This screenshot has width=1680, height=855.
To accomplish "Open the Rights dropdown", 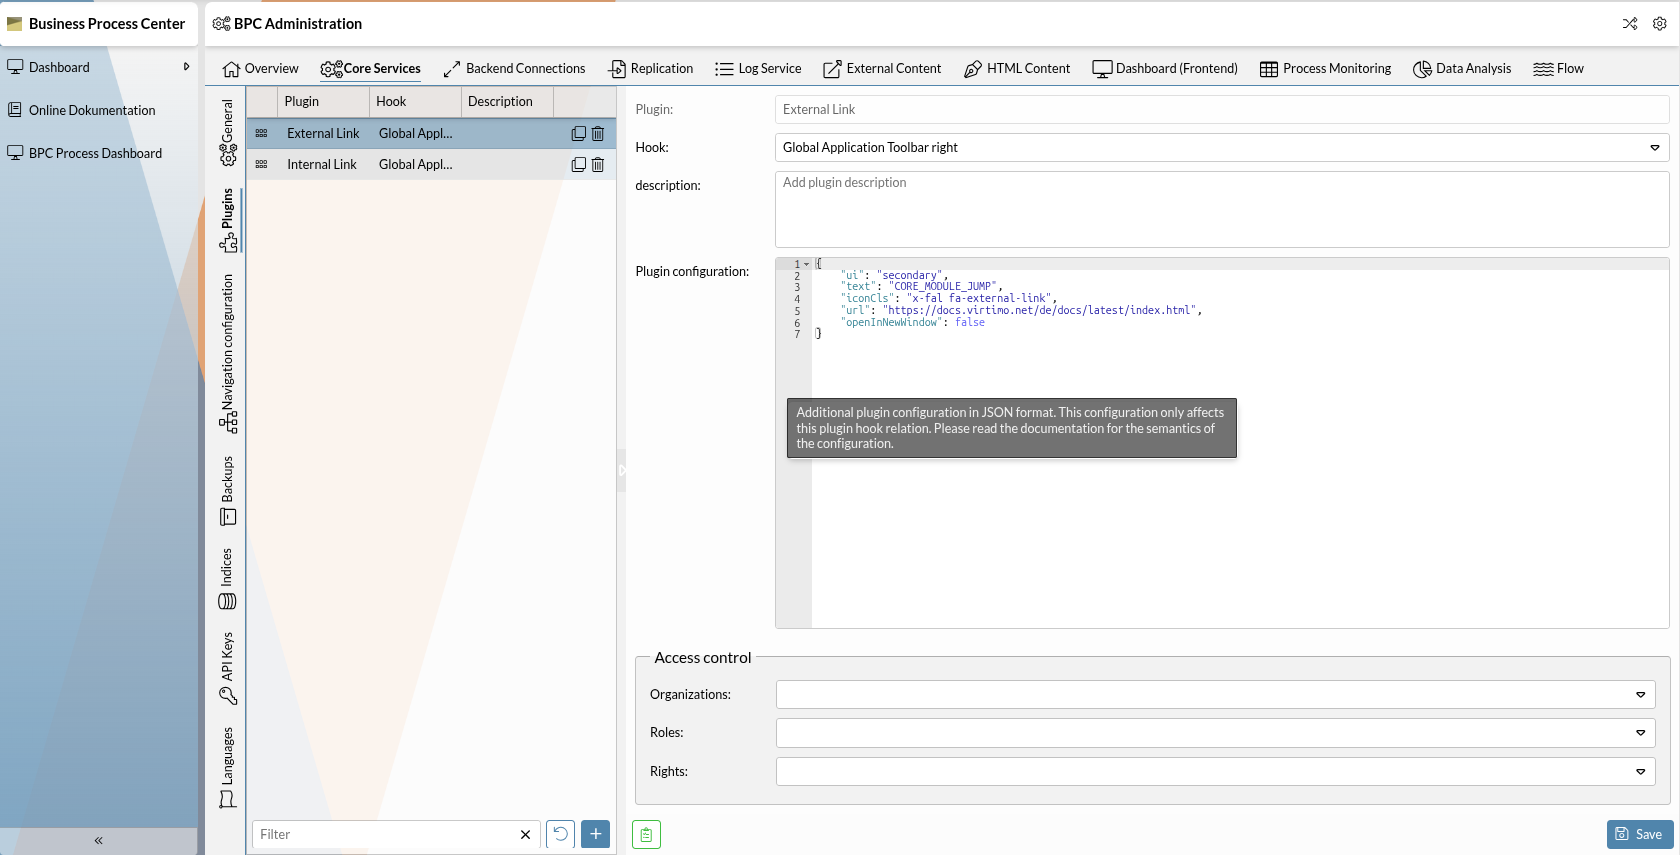I will pos(1640,772).
